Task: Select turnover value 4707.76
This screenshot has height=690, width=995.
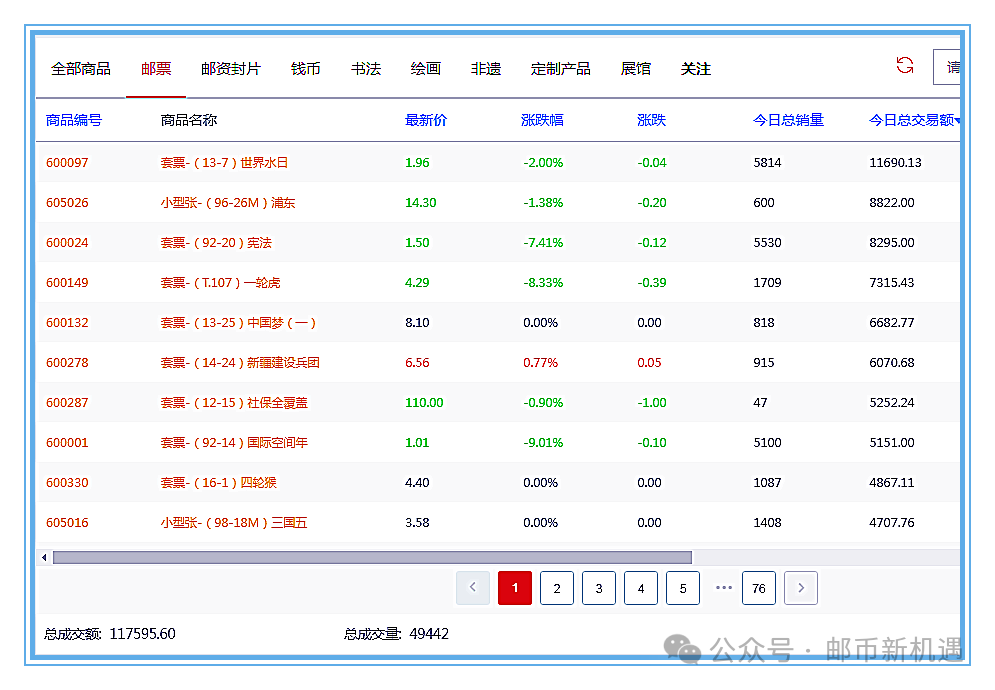Action: (x=892, y=522)
